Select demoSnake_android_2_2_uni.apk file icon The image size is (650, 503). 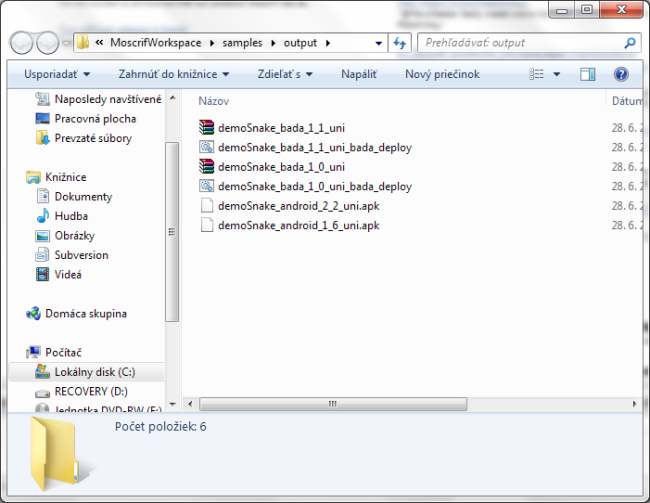pyautogui.click(x=206, y=206)
